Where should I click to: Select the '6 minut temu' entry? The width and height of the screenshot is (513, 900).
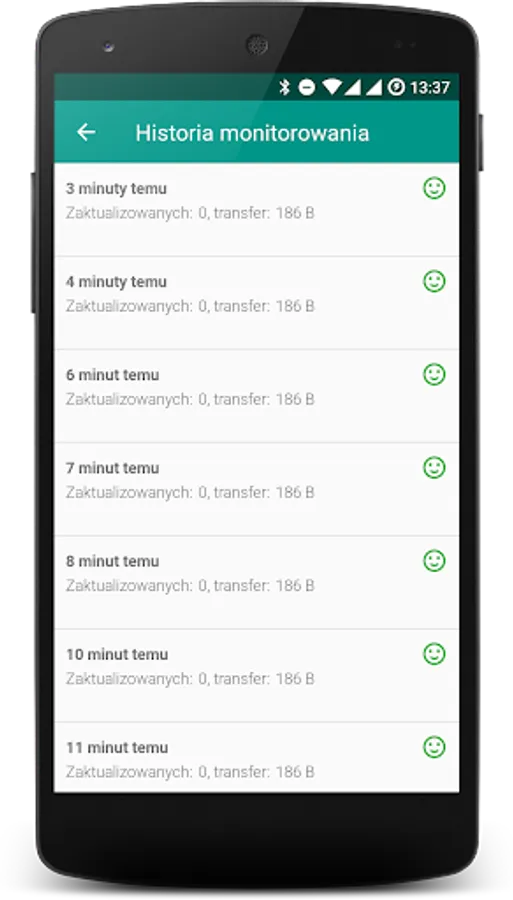[x=256, y=396]
